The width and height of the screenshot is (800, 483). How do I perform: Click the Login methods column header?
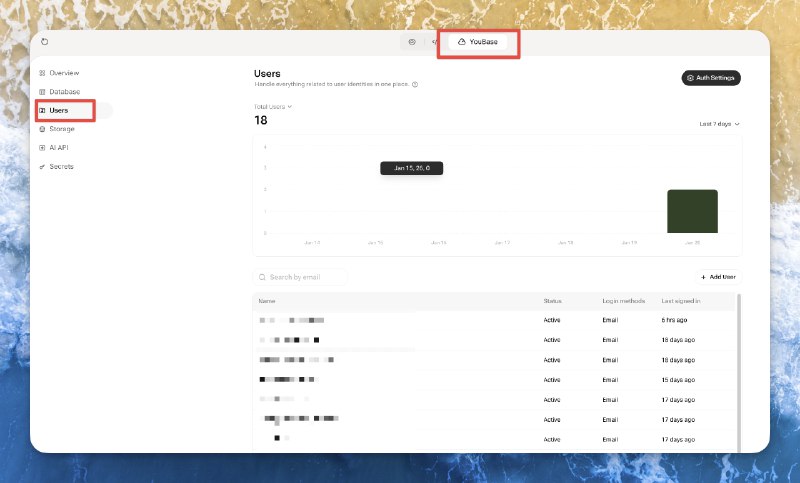point(623,301)
